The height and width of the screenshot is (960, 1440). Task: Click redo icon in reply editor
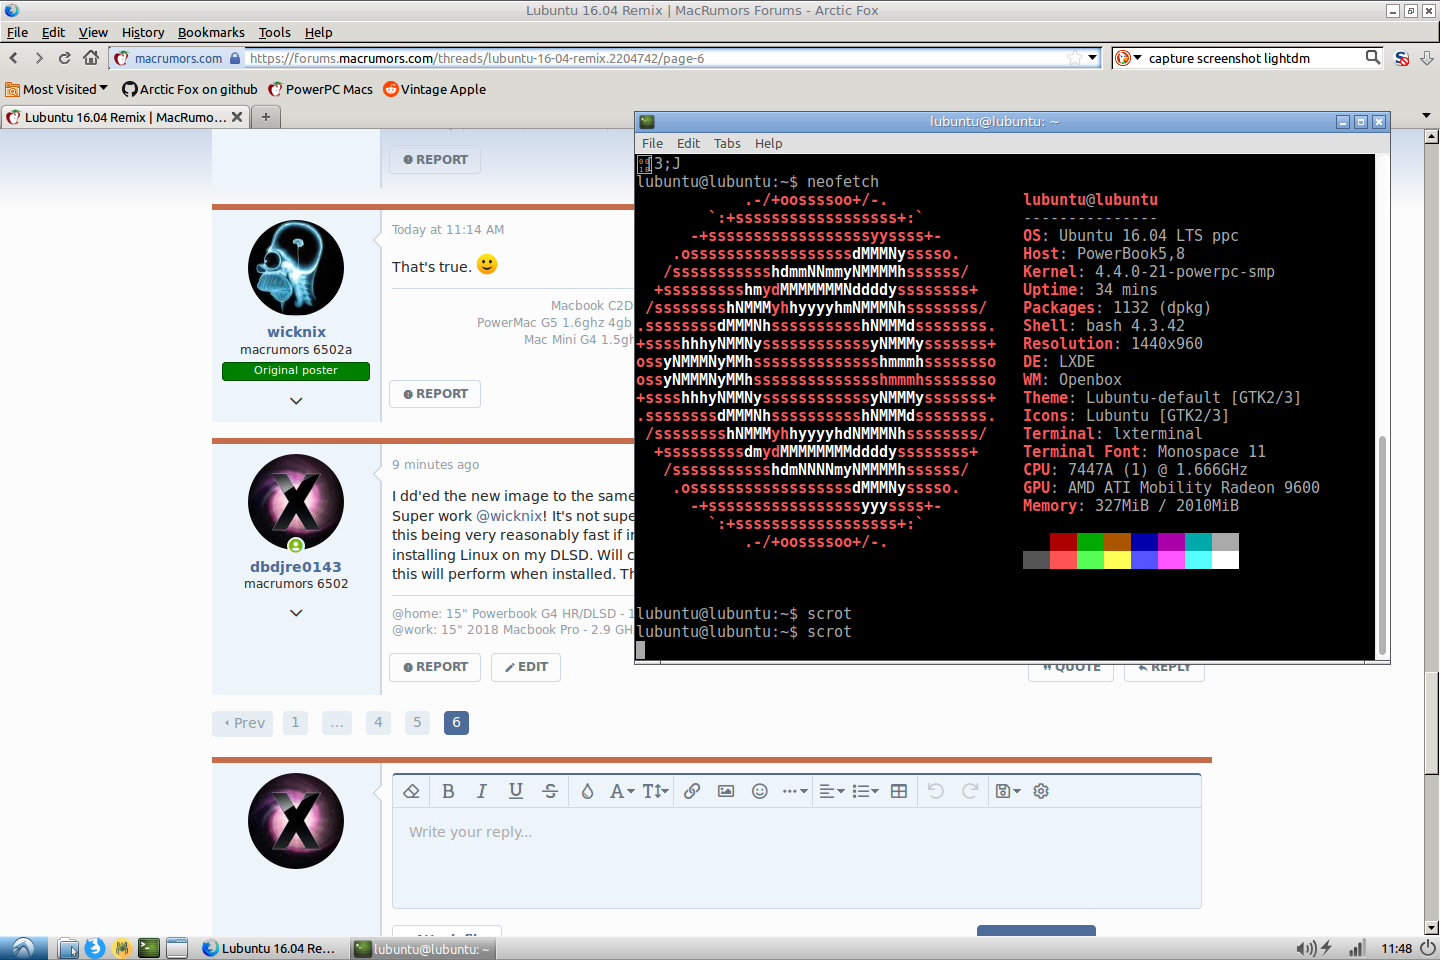pyautogui.click(x=970, y=791)
